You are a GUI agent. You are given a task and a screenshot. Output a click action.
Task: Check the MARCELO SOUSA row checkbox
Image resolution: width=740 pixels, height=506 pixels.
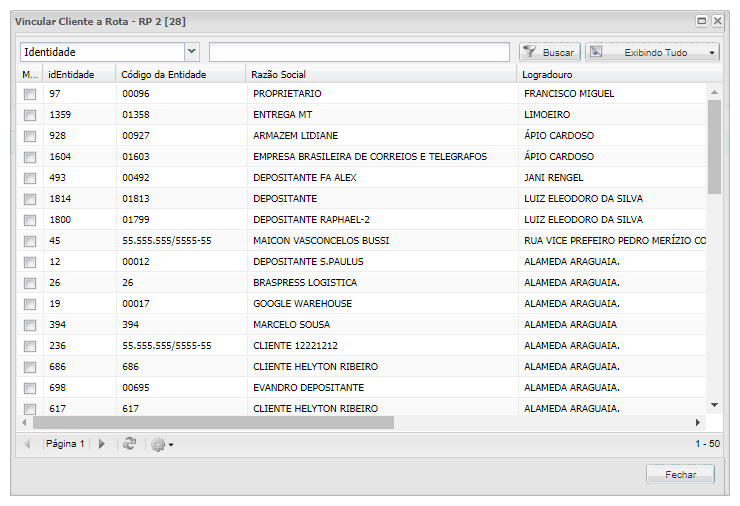(30, 325)
